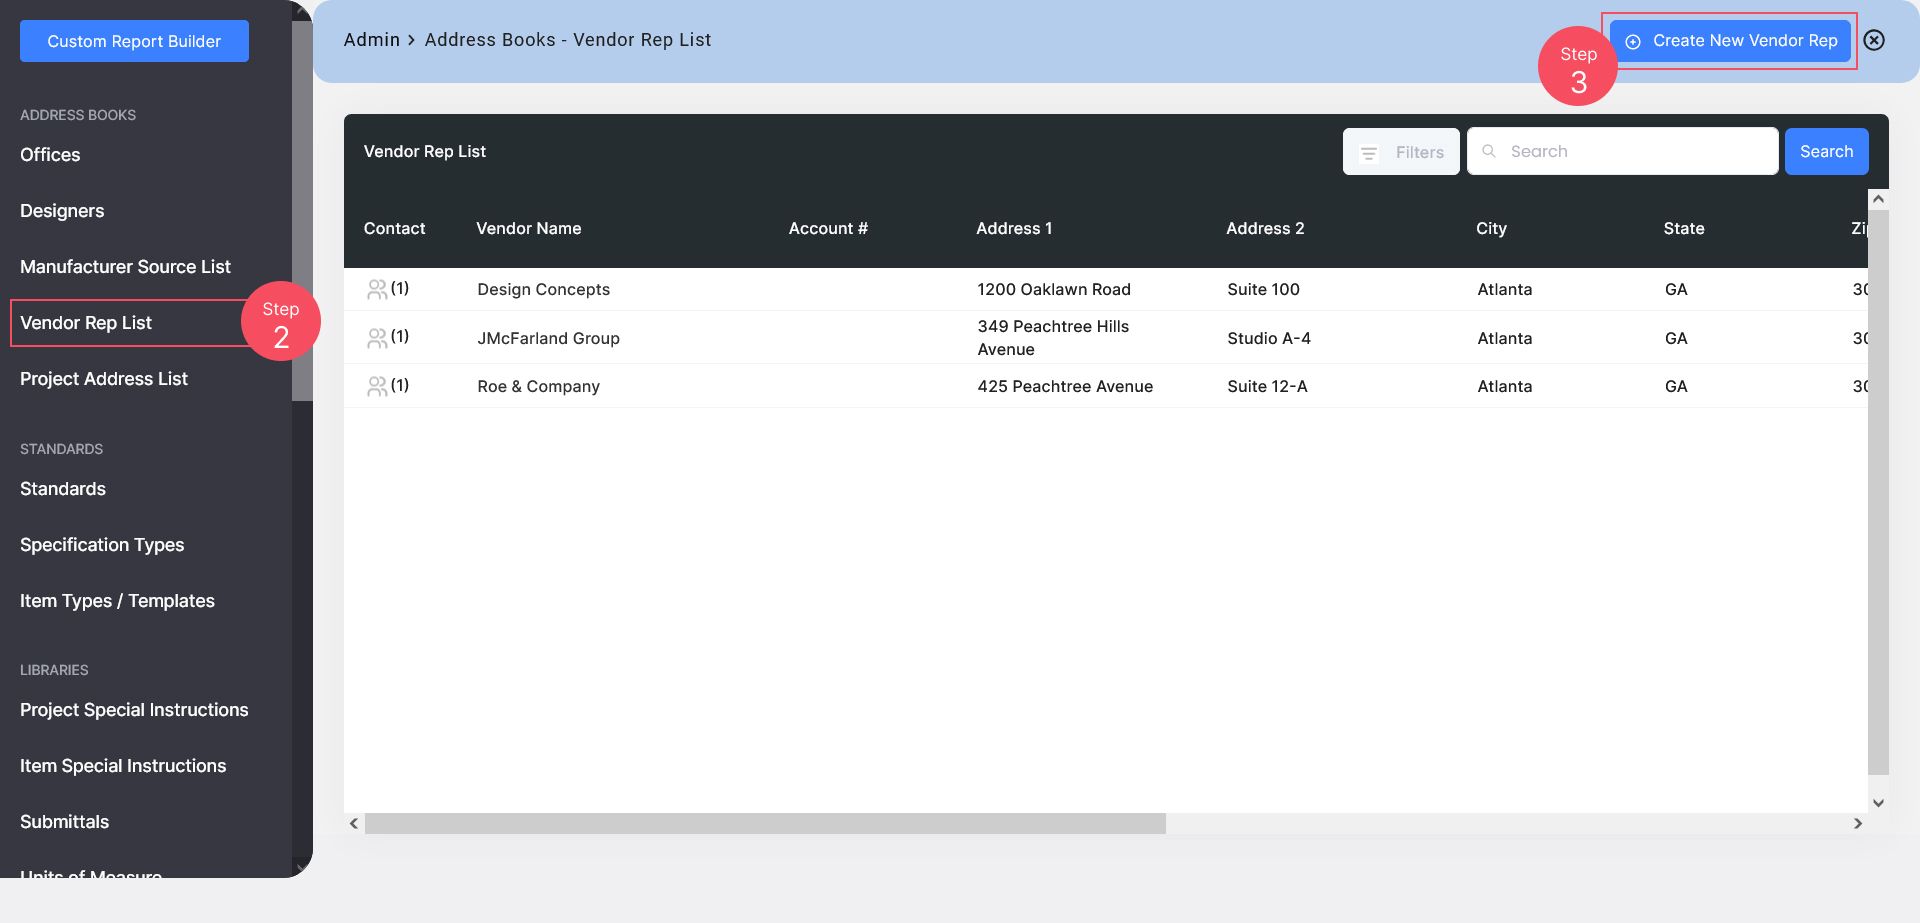This screenshot has height=923, width=1920.
Task: Click the Address 1 column header
Action: click(x=1014, y=228)
